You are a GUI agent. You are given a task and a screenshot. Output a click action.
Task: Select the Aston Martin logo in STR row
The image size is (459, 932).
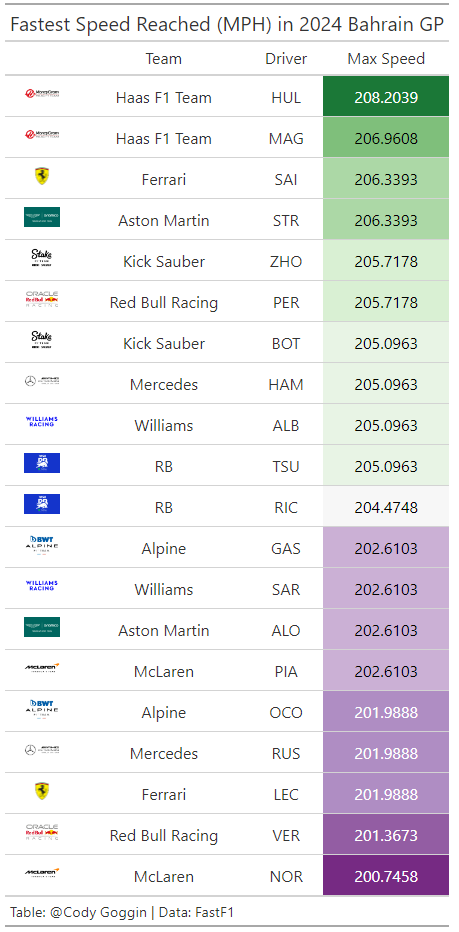pyautogui.click(x=42, y=217)
